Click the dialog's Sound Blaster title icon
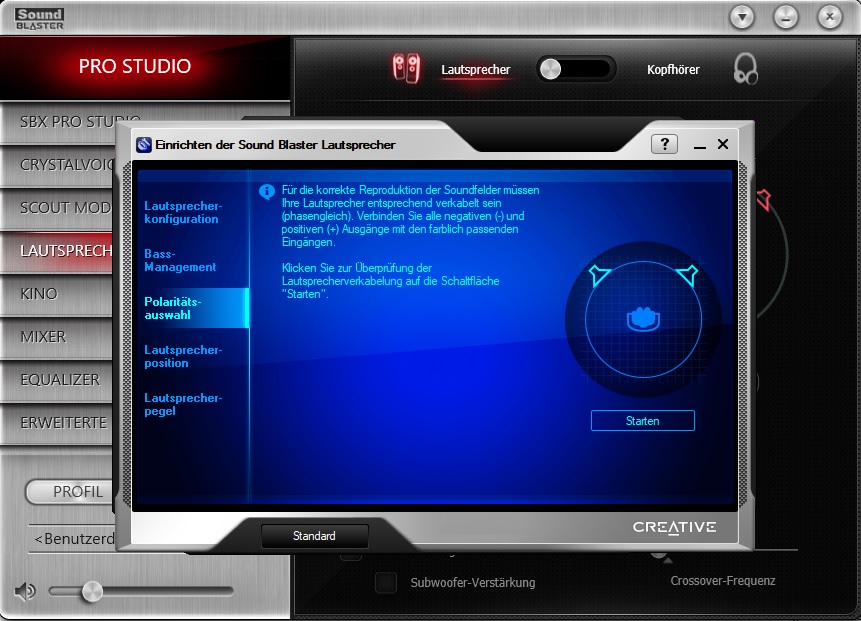The height and width of the screenshot is (621, 861). [144, 145]
